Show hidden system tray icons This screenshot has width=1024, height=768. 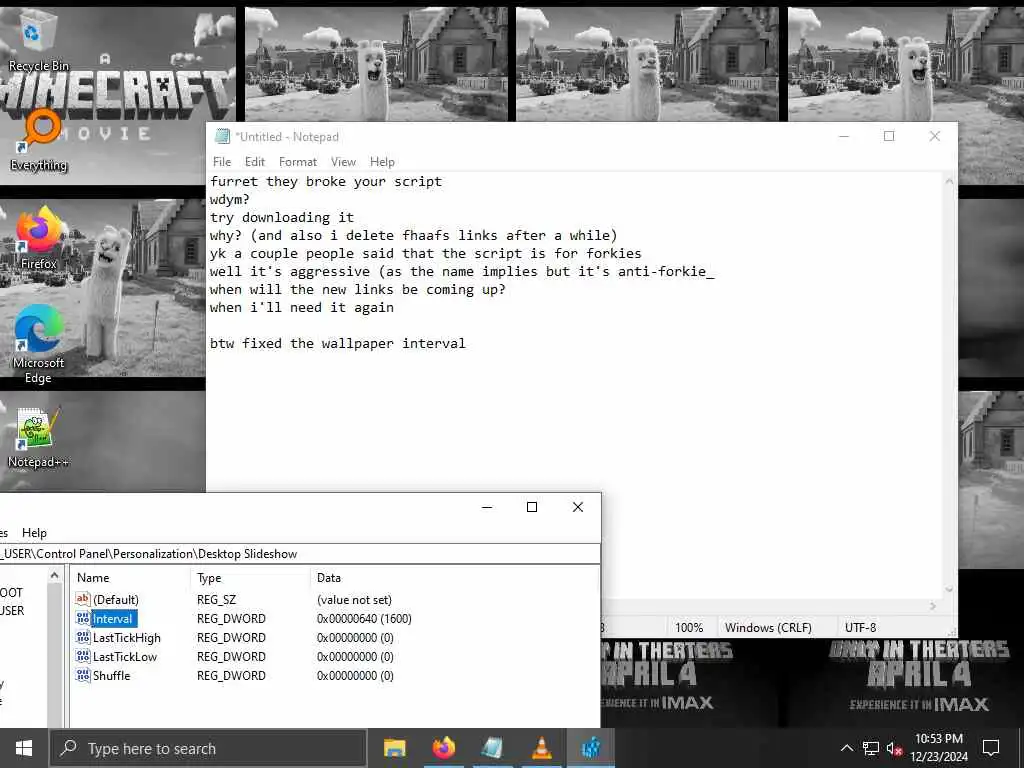tap(846, 748)
